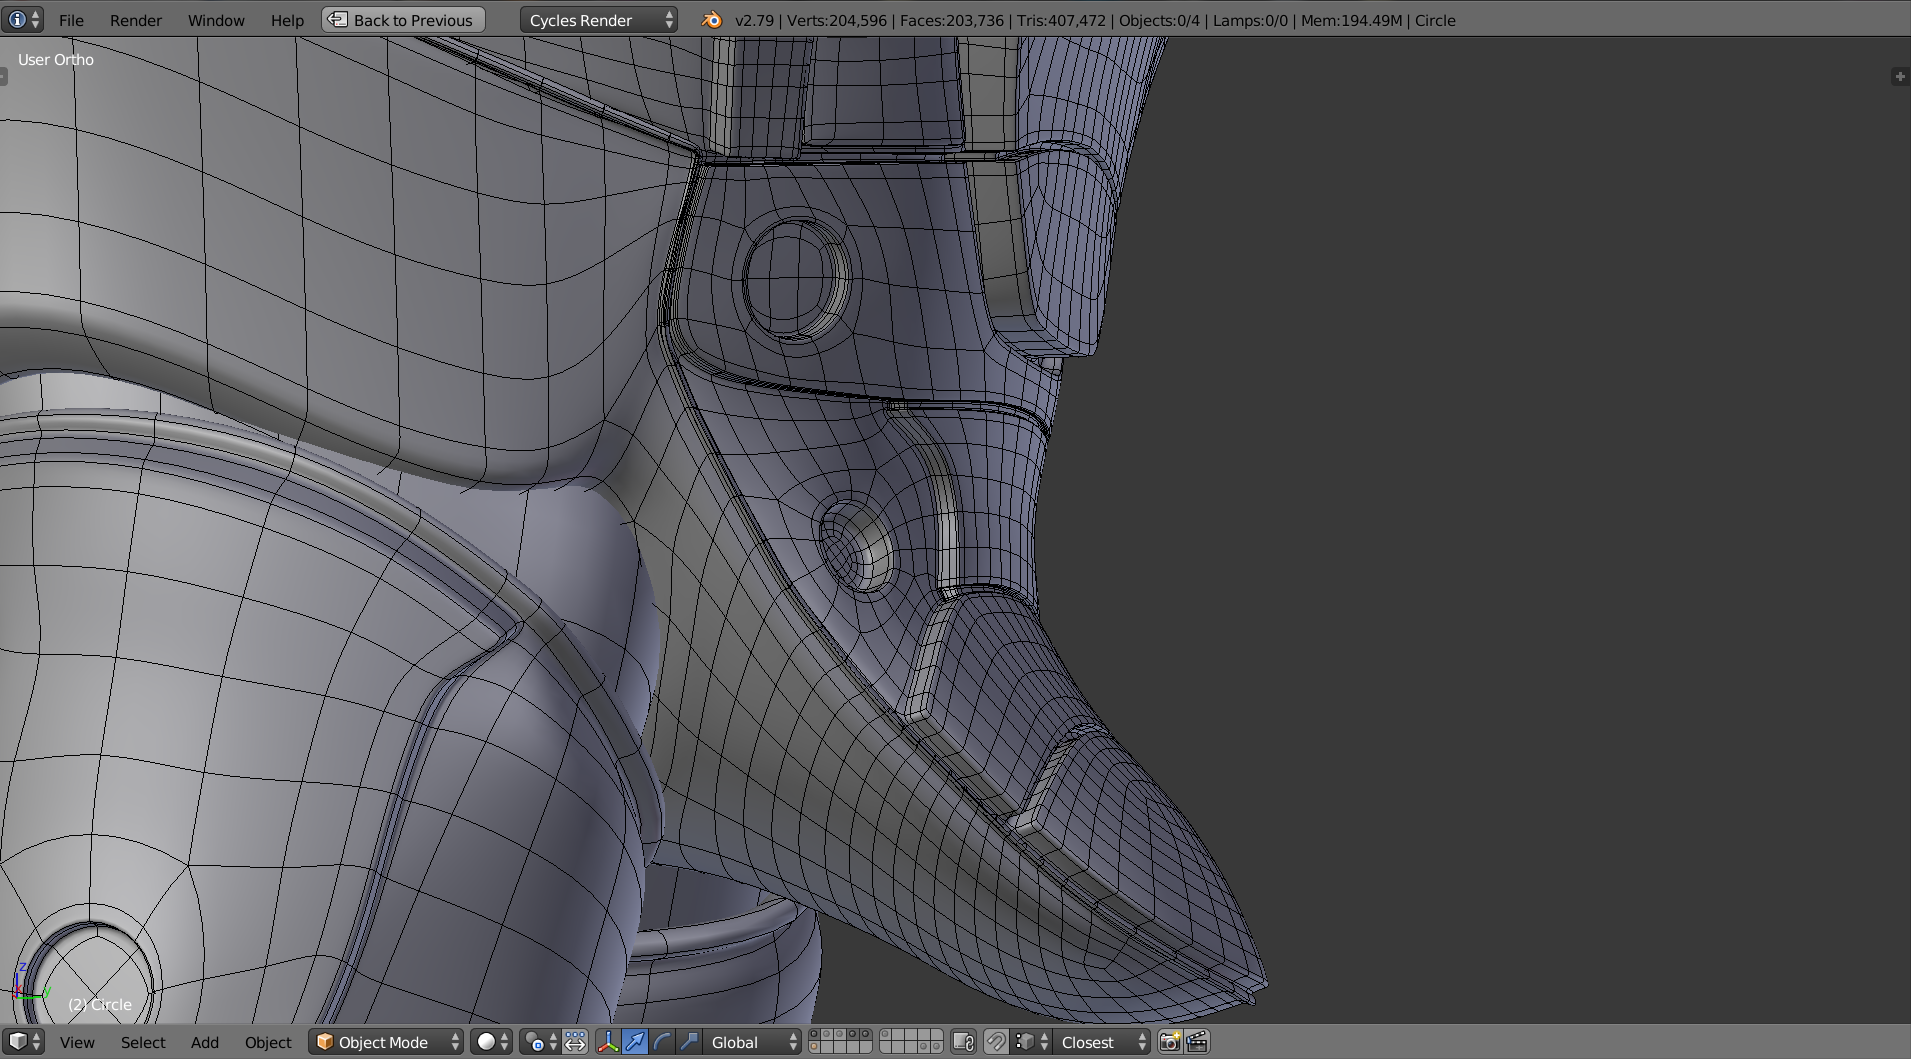This screenshot has height=1059, width=1911.
Task: Toggle manipulate center points option
Action: click(x=575, y=1042)
